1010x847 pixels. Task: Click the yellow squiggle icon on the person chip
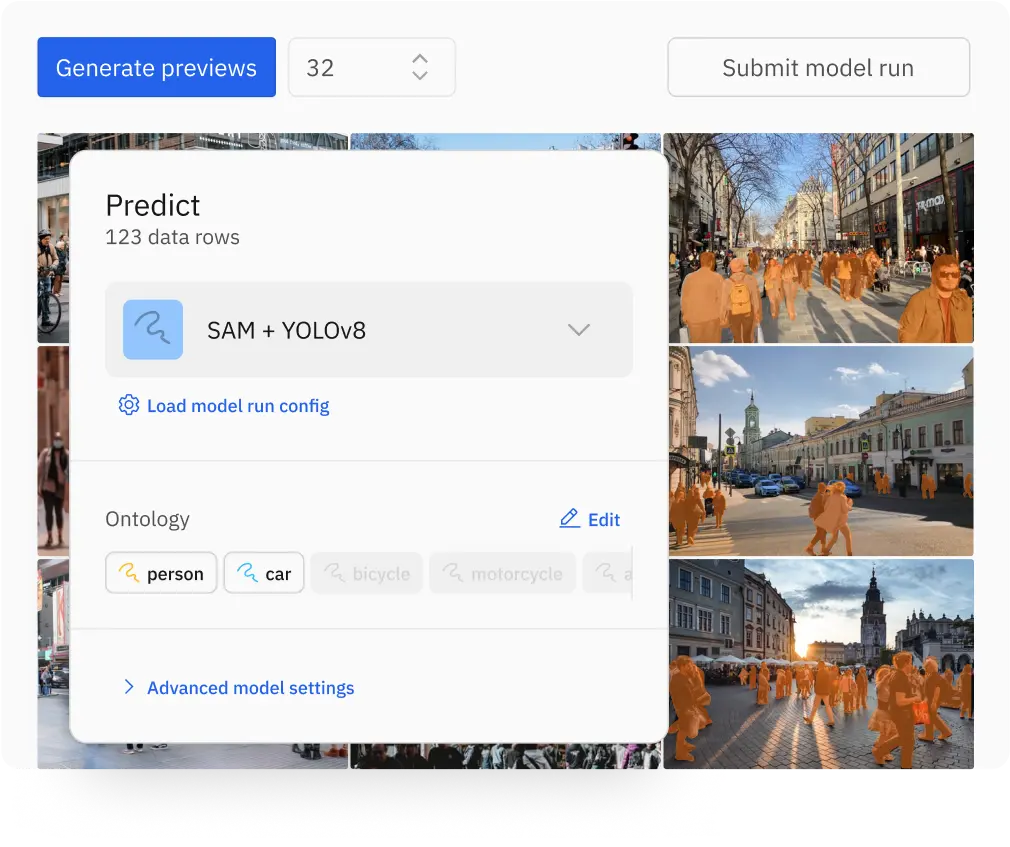pos(129,572)
